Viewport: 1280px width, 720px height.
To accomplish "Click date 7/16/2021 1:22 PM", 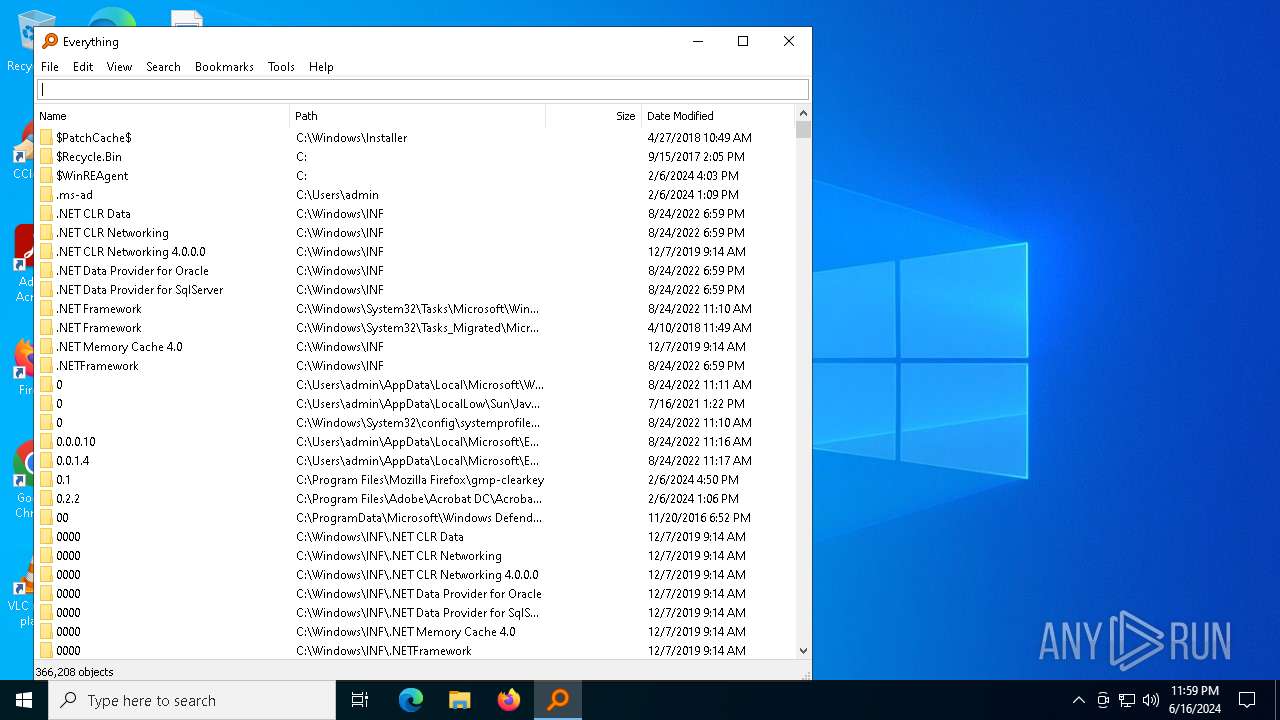I will pos(696,404).
